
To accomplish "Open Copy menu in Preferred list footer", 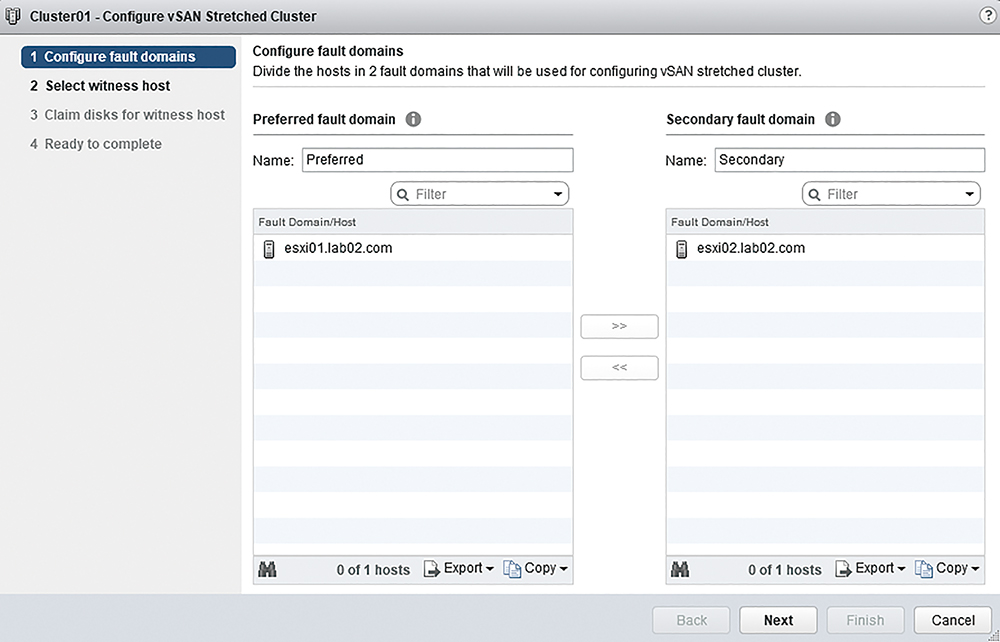I will [536, 568].
